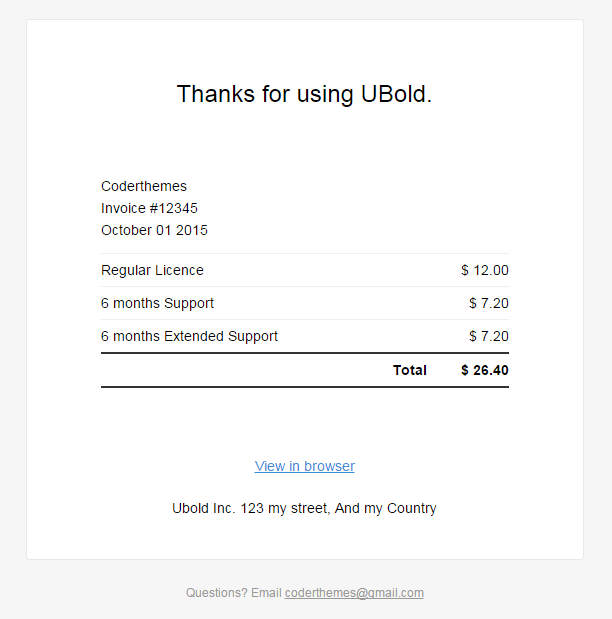Click the coderthemes@gmail.com email link
The height and width of the screenshot is (619, 612).
354,593
